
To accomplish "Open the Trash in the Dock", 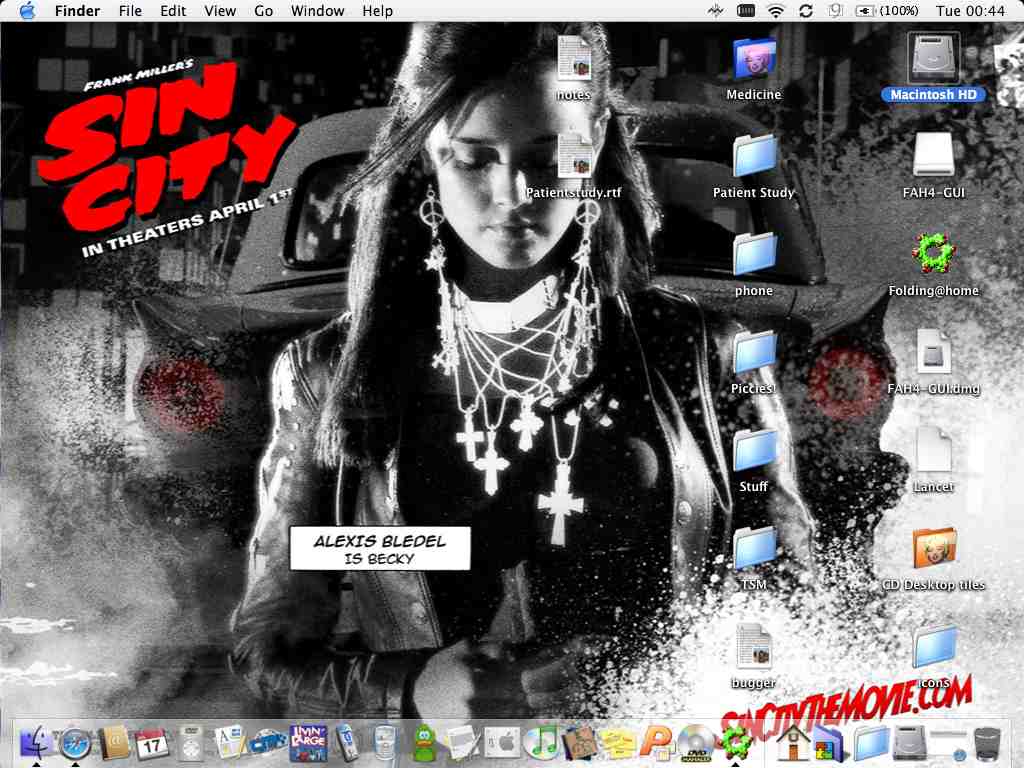I will pyautogui.click(x=987, y=743).
